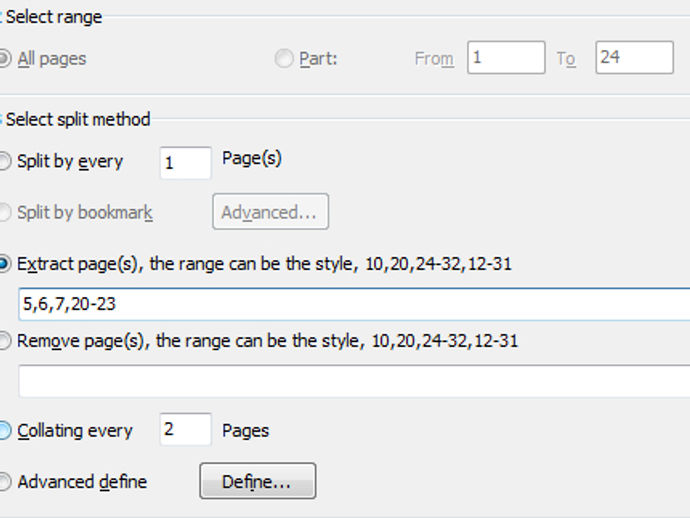
Task: Choose Split by bookmark option
Action: click(4, 213)
